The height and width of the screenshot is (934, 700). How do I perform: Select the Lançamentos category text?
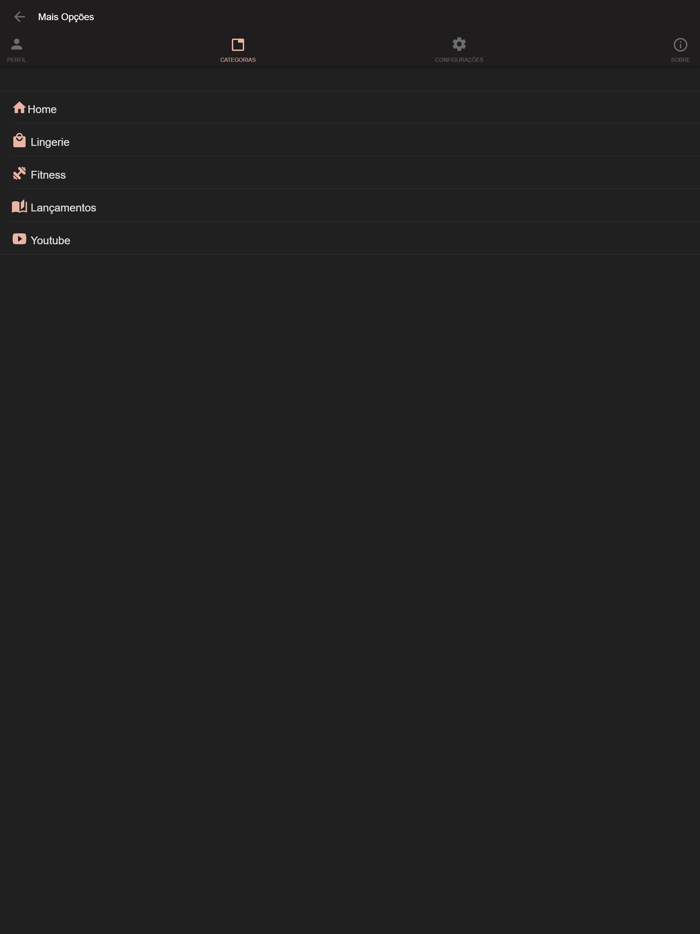[x=63, y=208]
